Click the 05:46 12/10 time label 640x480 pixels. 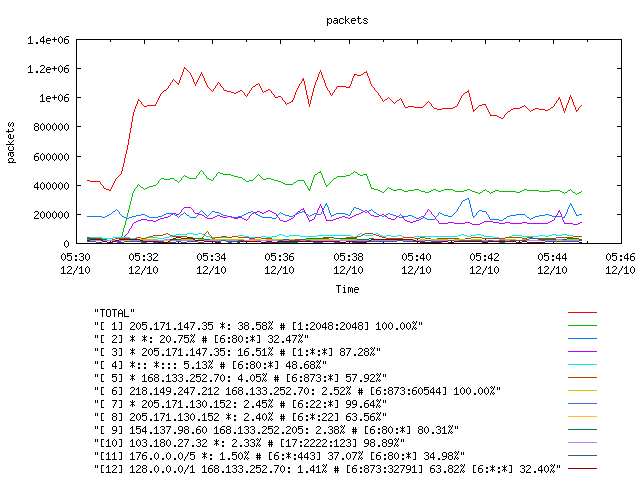click(620, 264)
